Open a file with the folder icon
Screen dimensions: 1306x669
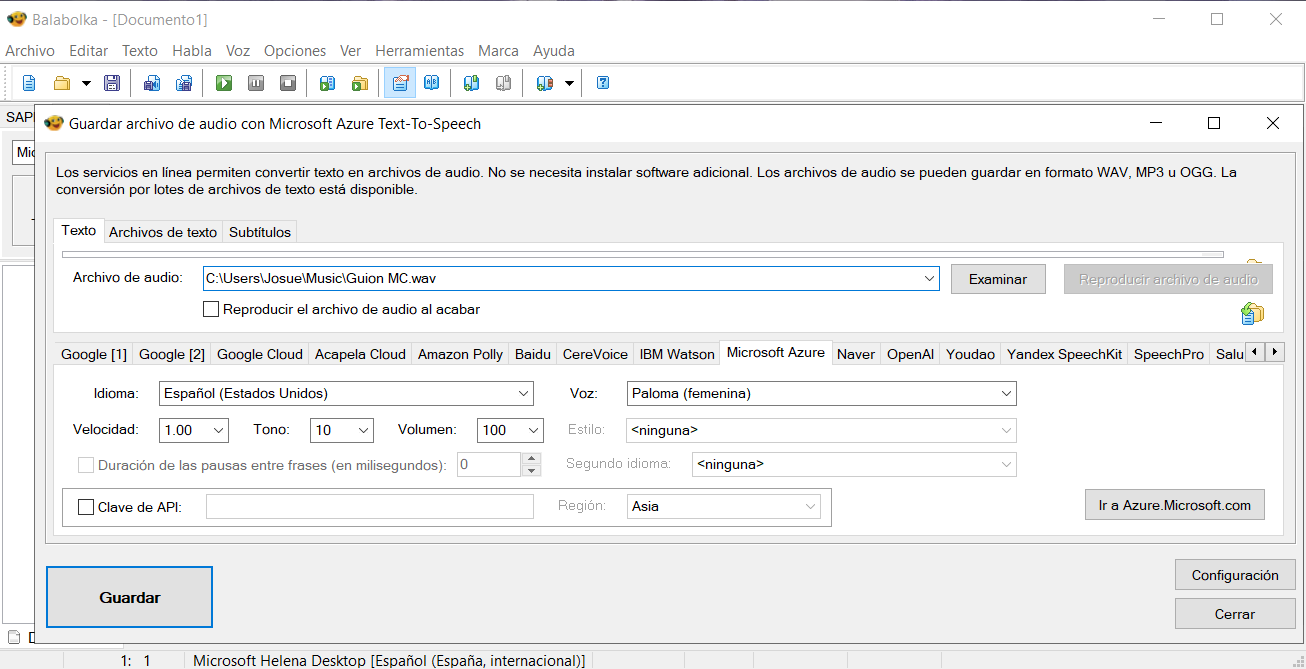coord(62,83)
